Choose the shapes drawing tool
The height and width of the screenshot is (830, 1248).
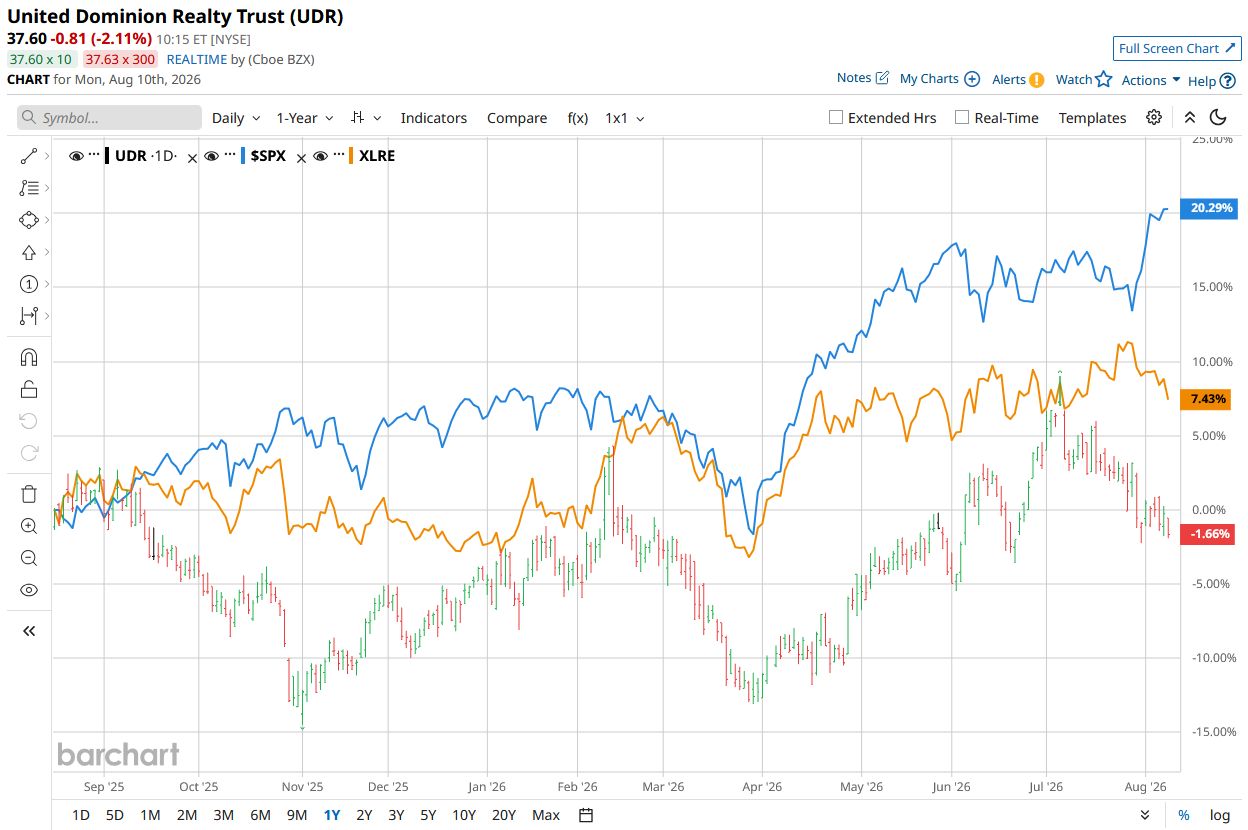28,220
